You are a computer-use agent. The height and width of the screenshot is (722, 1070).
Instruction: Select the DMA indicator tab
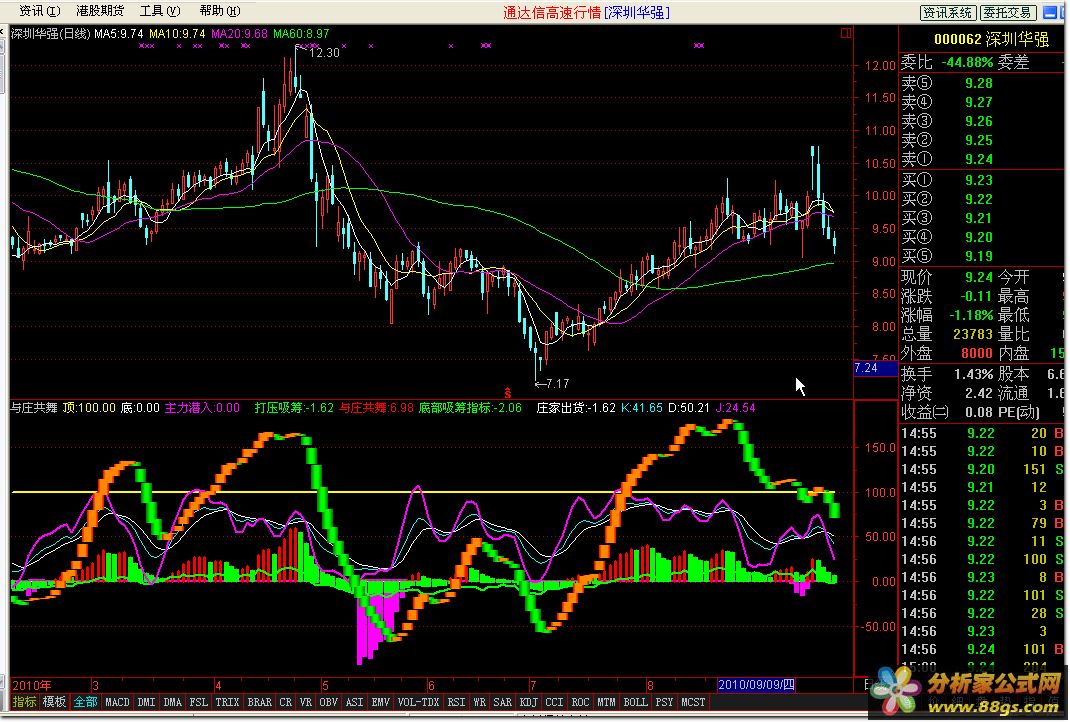tap(173, 702)
